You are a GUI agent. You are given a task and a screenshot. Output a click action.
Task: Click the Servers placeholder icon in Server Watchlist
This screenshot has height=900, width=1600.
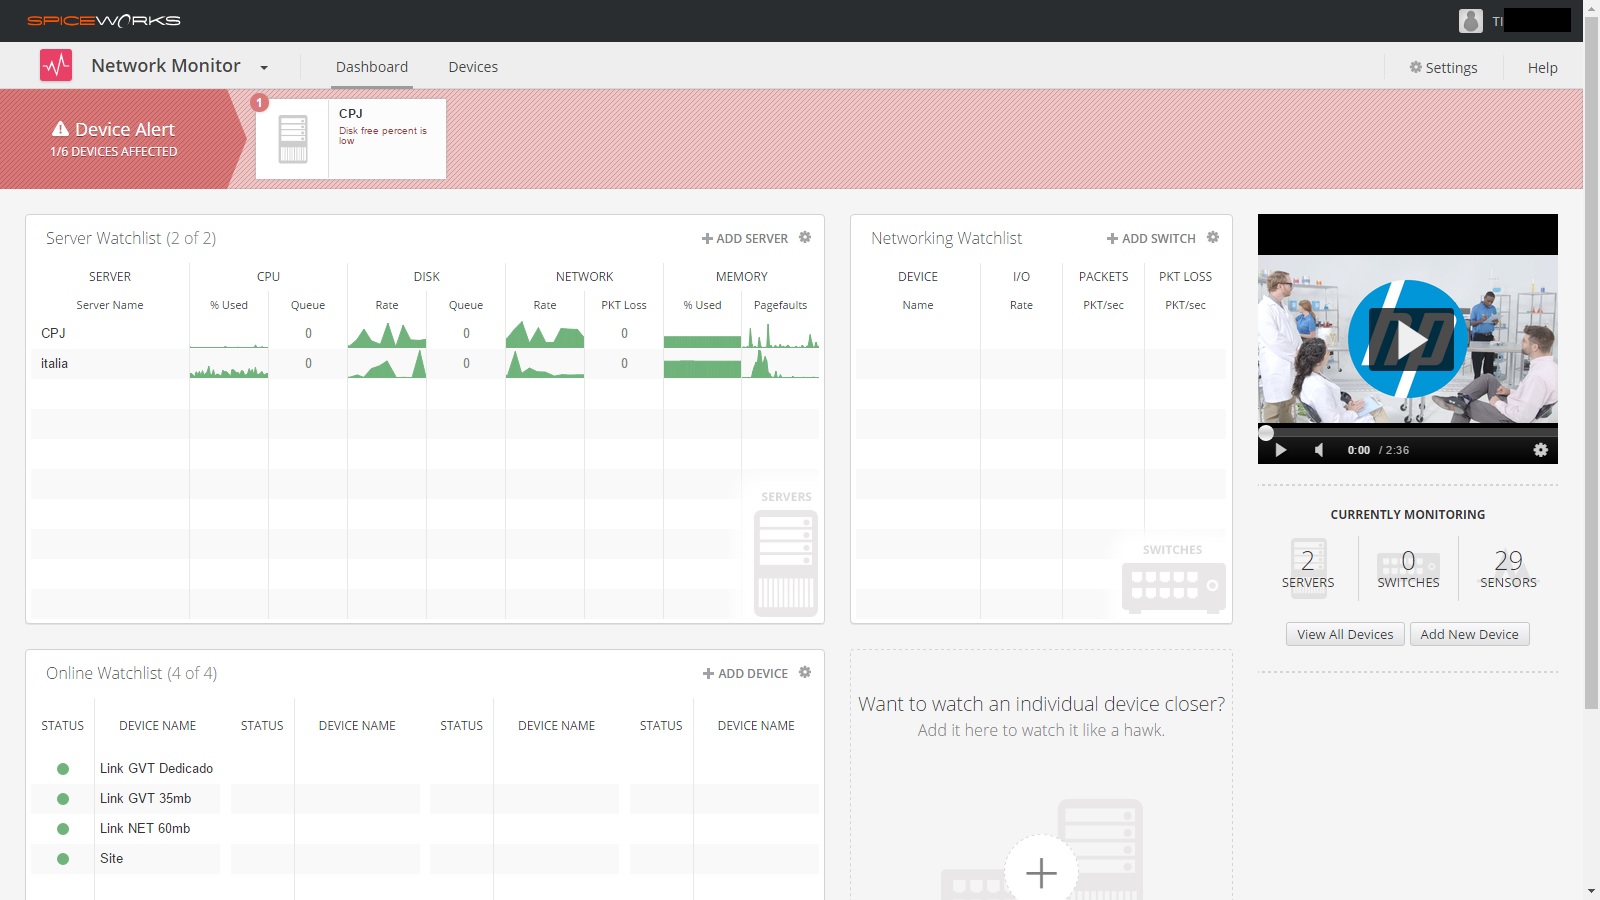(785, 560)
